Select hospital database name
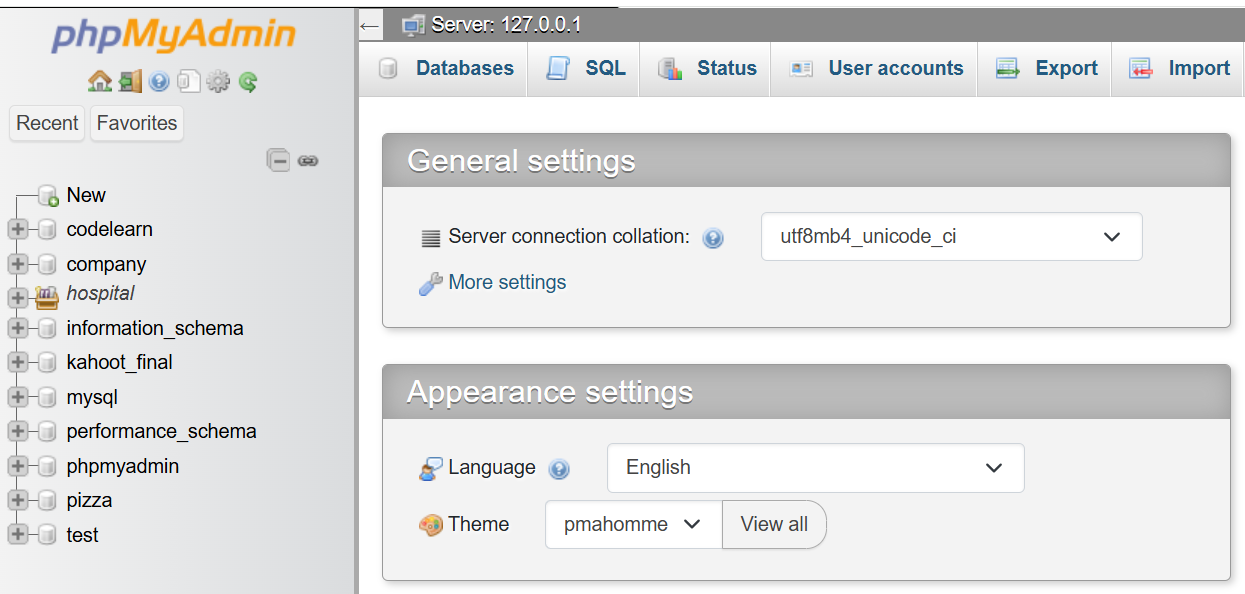This screenshot has width=1245, height=594. pos(101,294)
